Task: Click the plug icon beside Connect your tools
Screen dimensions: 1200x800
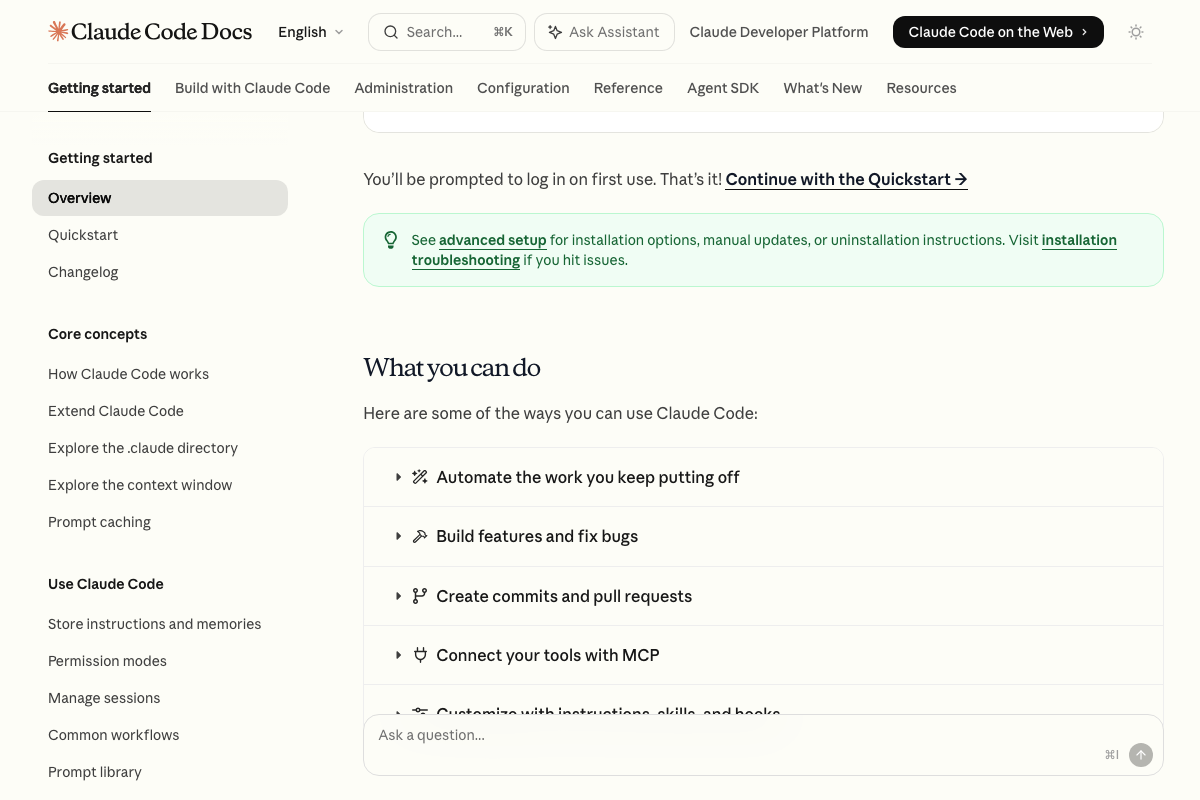Action: [x=420, y=655]
